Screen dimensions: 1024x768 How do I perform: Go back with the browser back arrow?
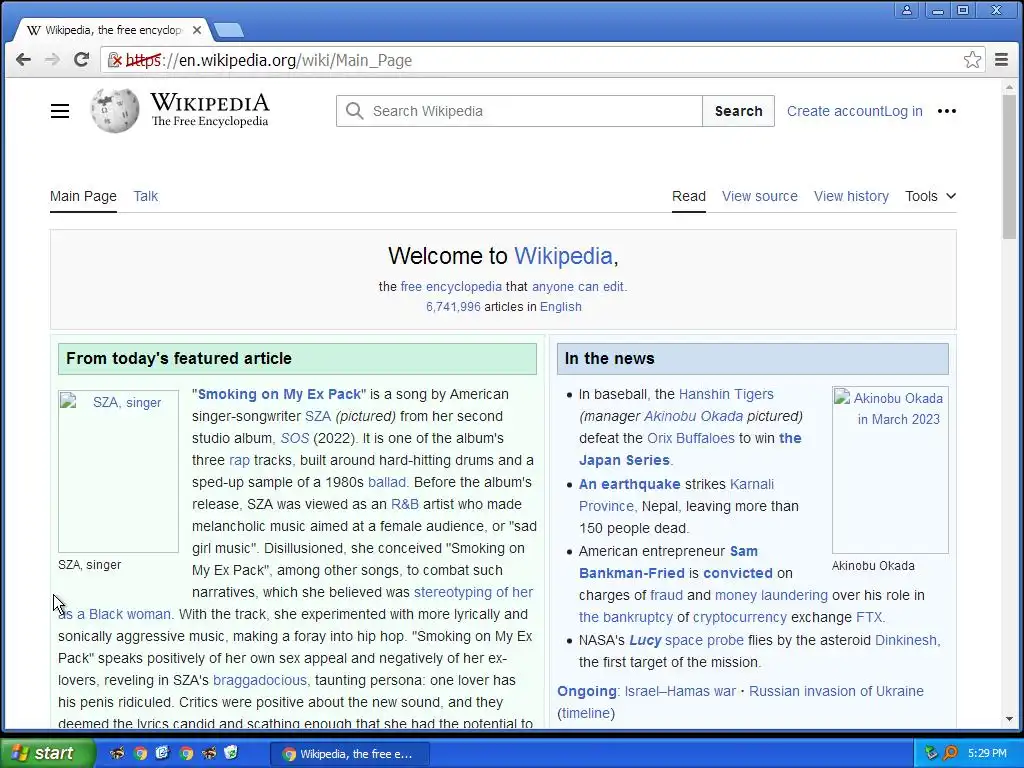click(x=24, y=60)
